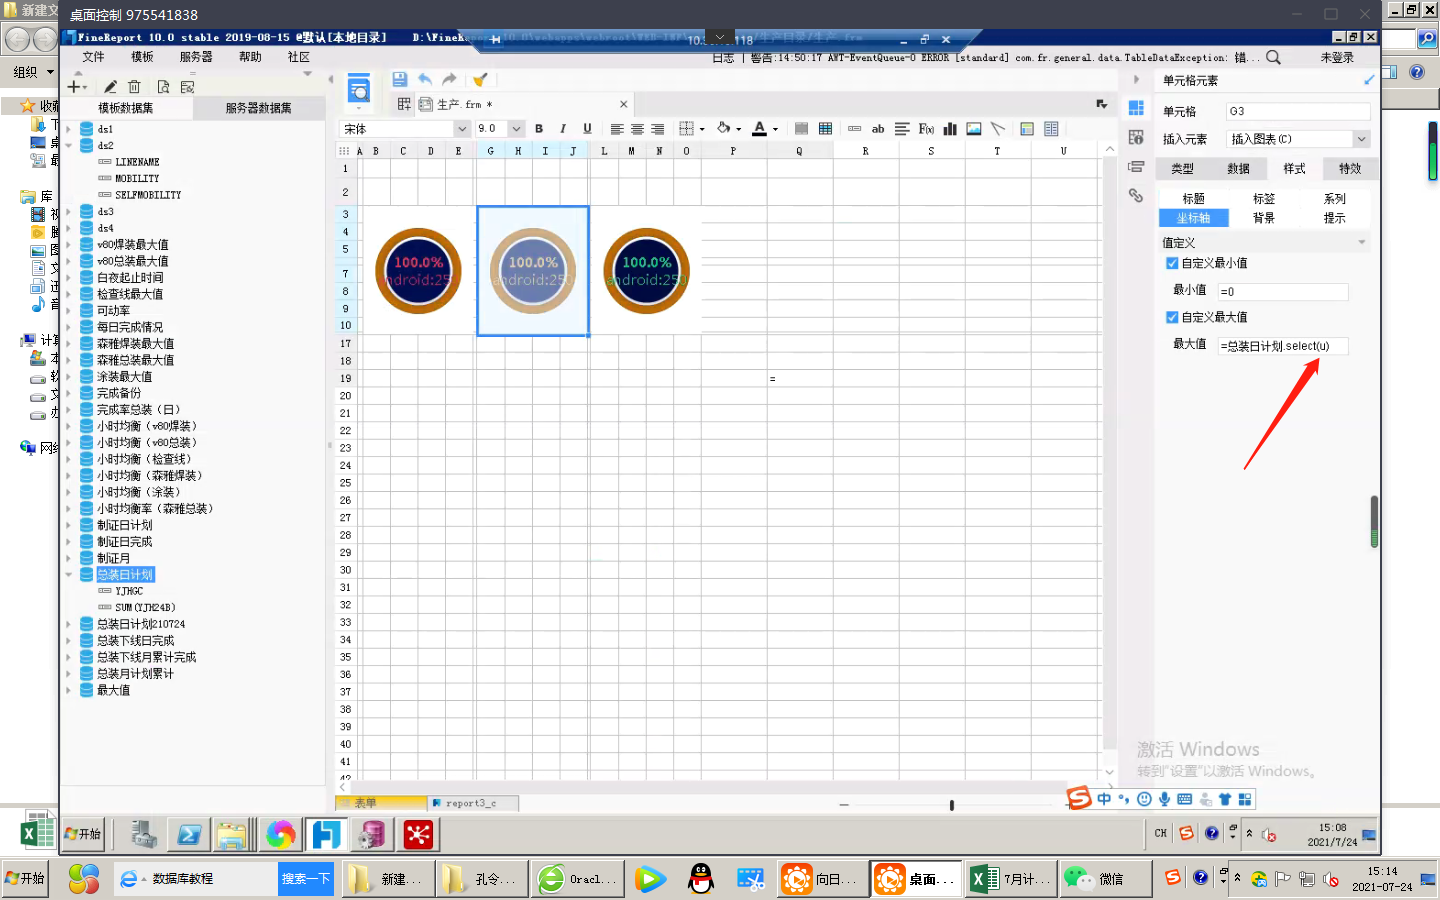Select the 背景 style section
This screenshot has height=900, width=1440.
pyautogui.click(x=1264, y=218)
